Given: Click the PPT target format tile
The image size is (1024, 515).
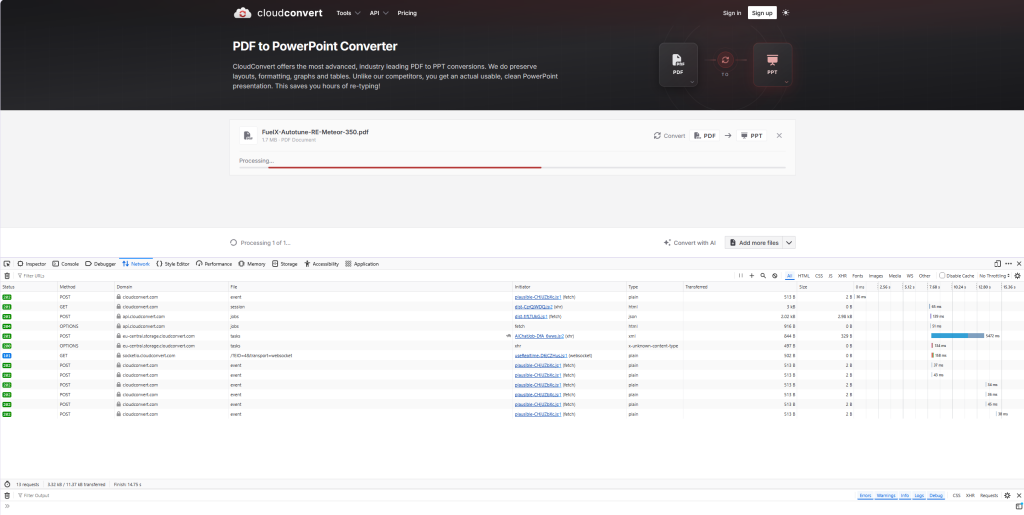Looking at the screenshot, I should tap(773, 65).
